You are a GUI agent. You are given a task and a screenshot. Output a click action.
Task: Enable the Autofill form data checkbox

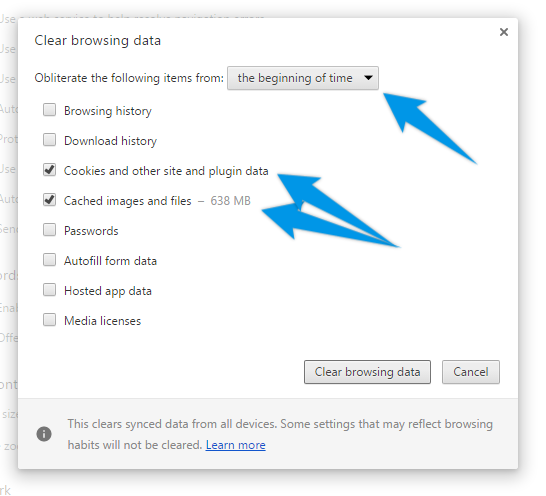49,259
